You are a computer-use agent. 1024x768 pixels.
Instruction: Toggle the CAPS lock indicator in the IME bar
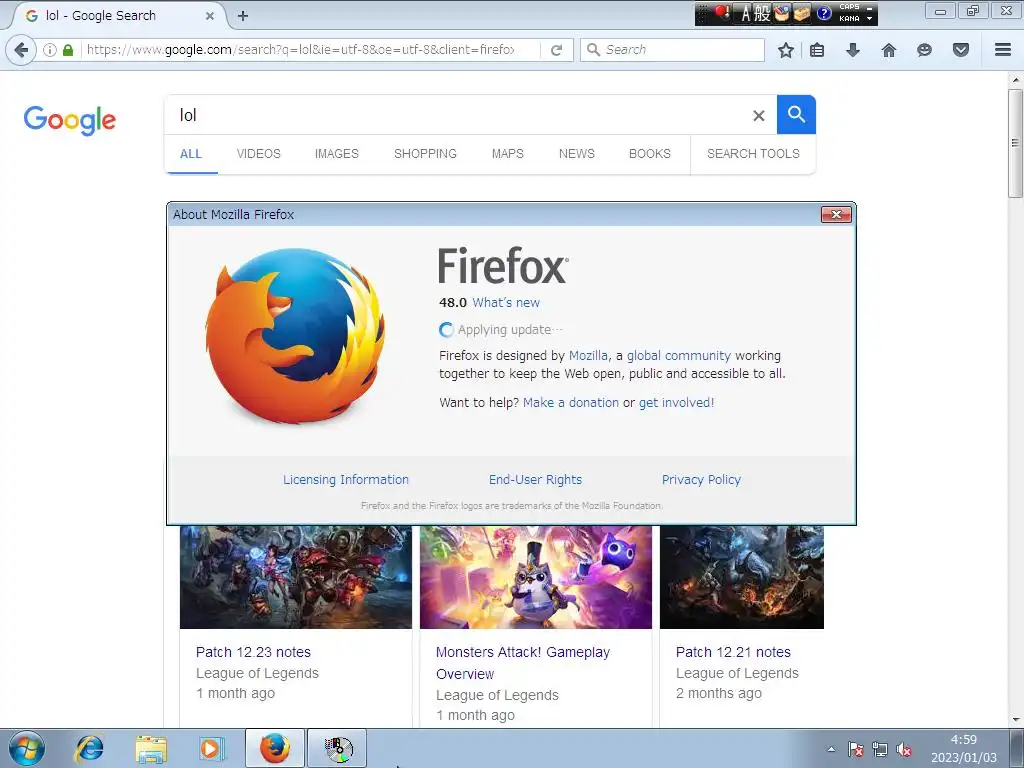pos(850,7)
